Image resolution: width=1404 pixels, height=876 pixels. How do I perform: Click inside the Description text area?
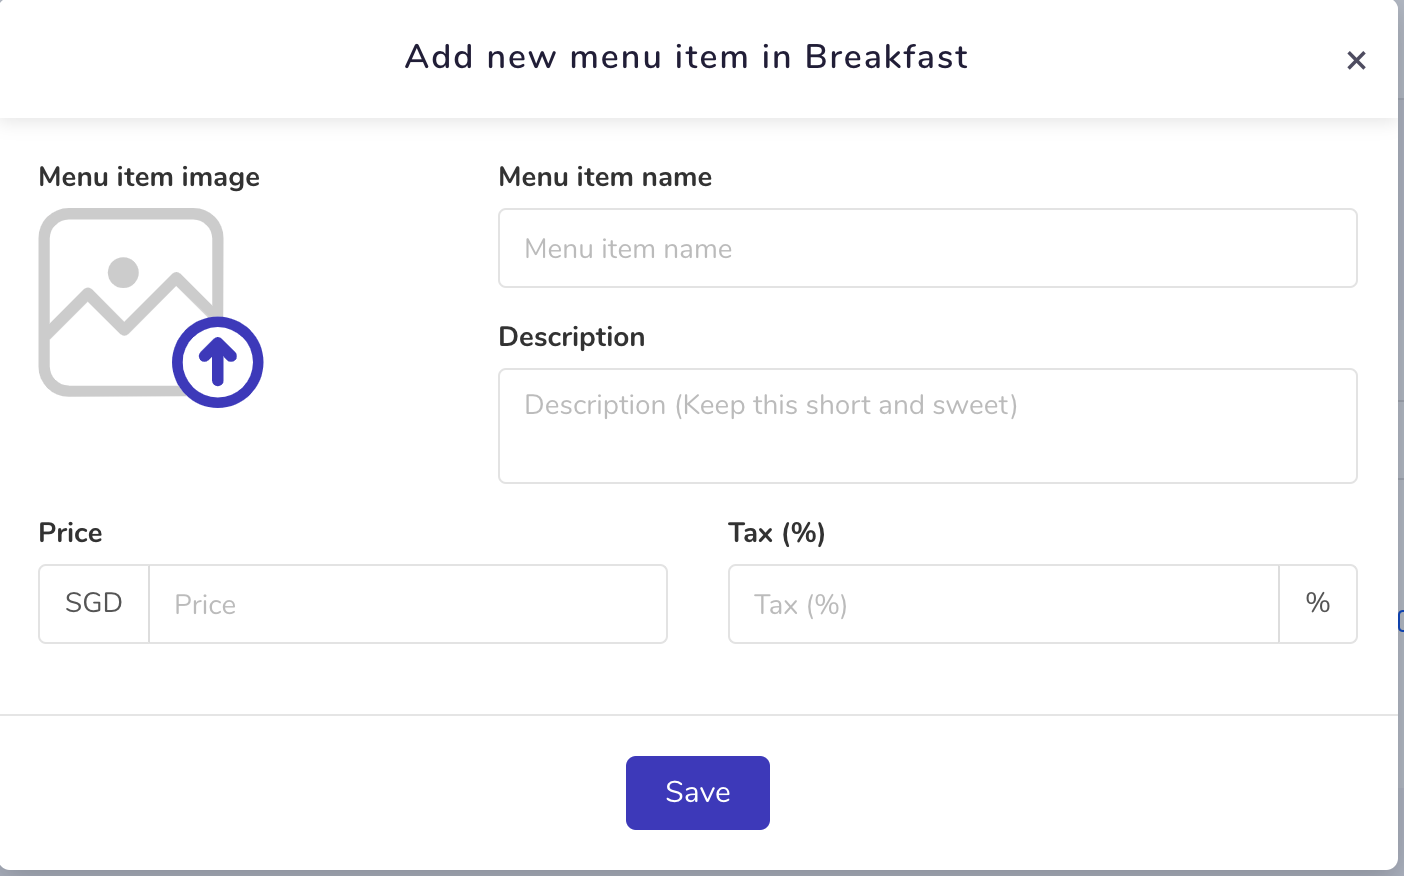928,426
